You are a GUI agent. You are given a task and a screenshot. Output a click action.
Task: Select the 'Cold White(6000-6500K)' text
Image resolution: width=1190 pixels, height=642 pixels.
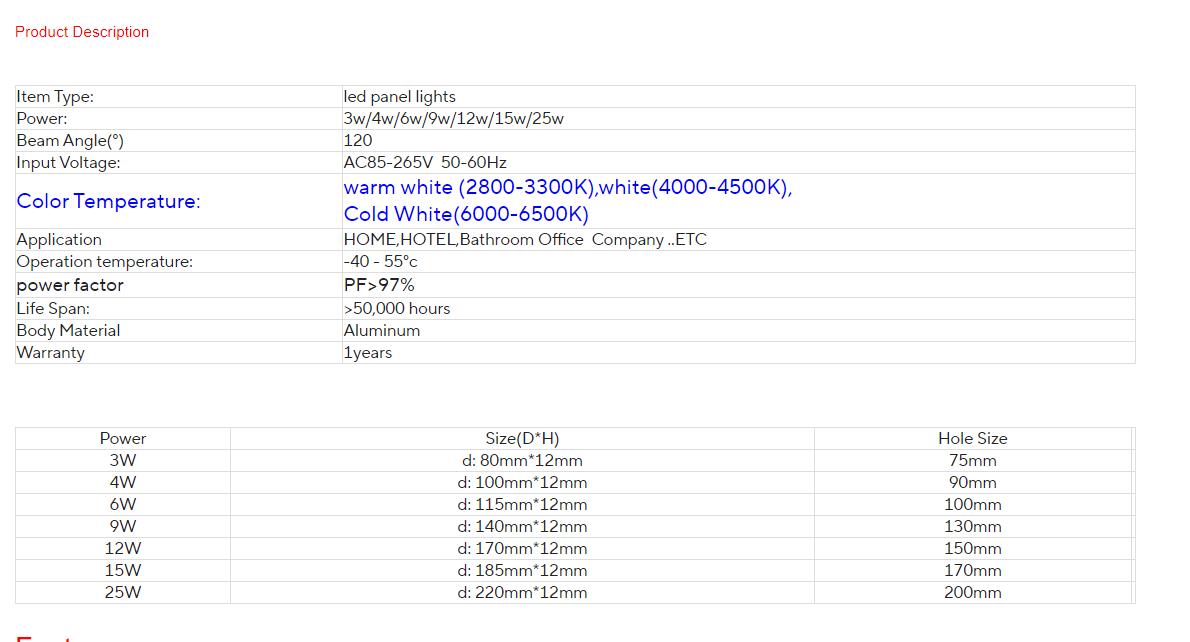pyautogui.click(x=466, y=214)
